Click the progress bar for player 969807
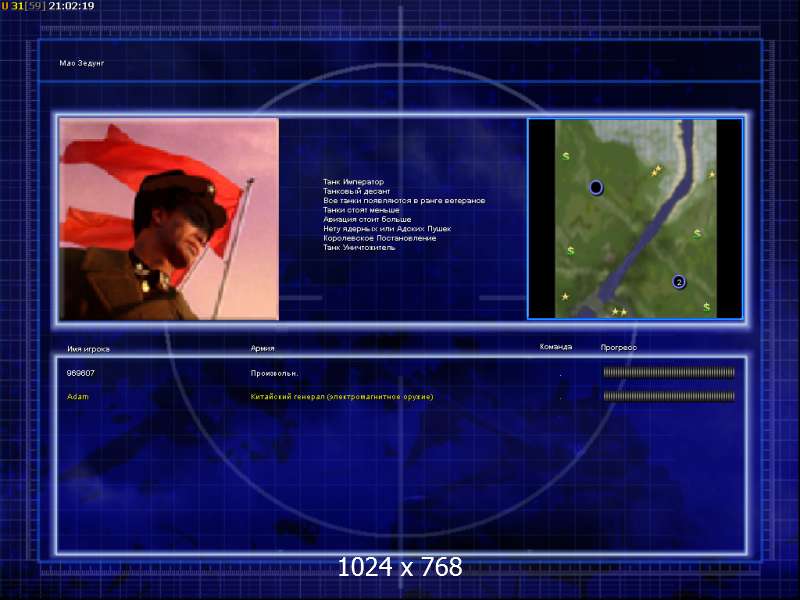 pyautogui.click(x=669, y=372)
